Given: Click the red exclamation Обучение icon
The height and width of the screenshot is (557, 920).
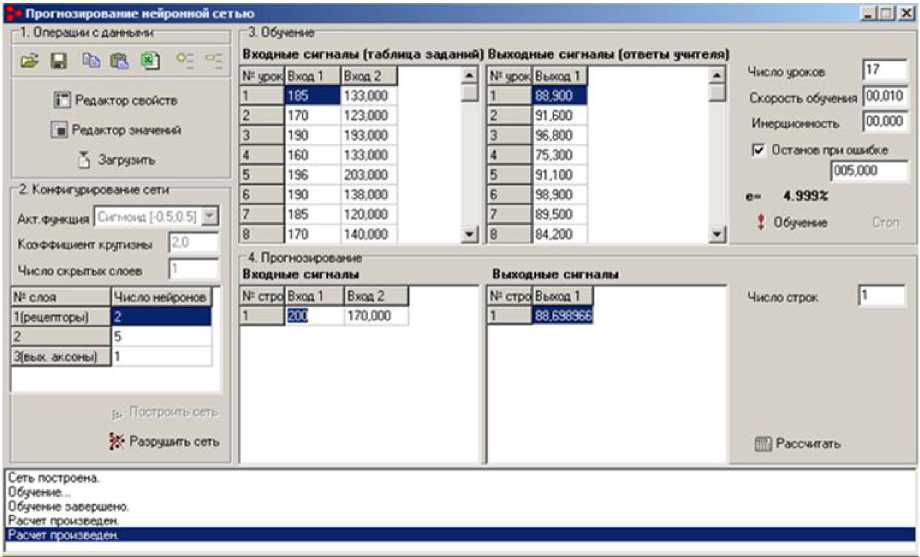Looking at the screenshot, I should pyautogui.click(x=761, y=222).
